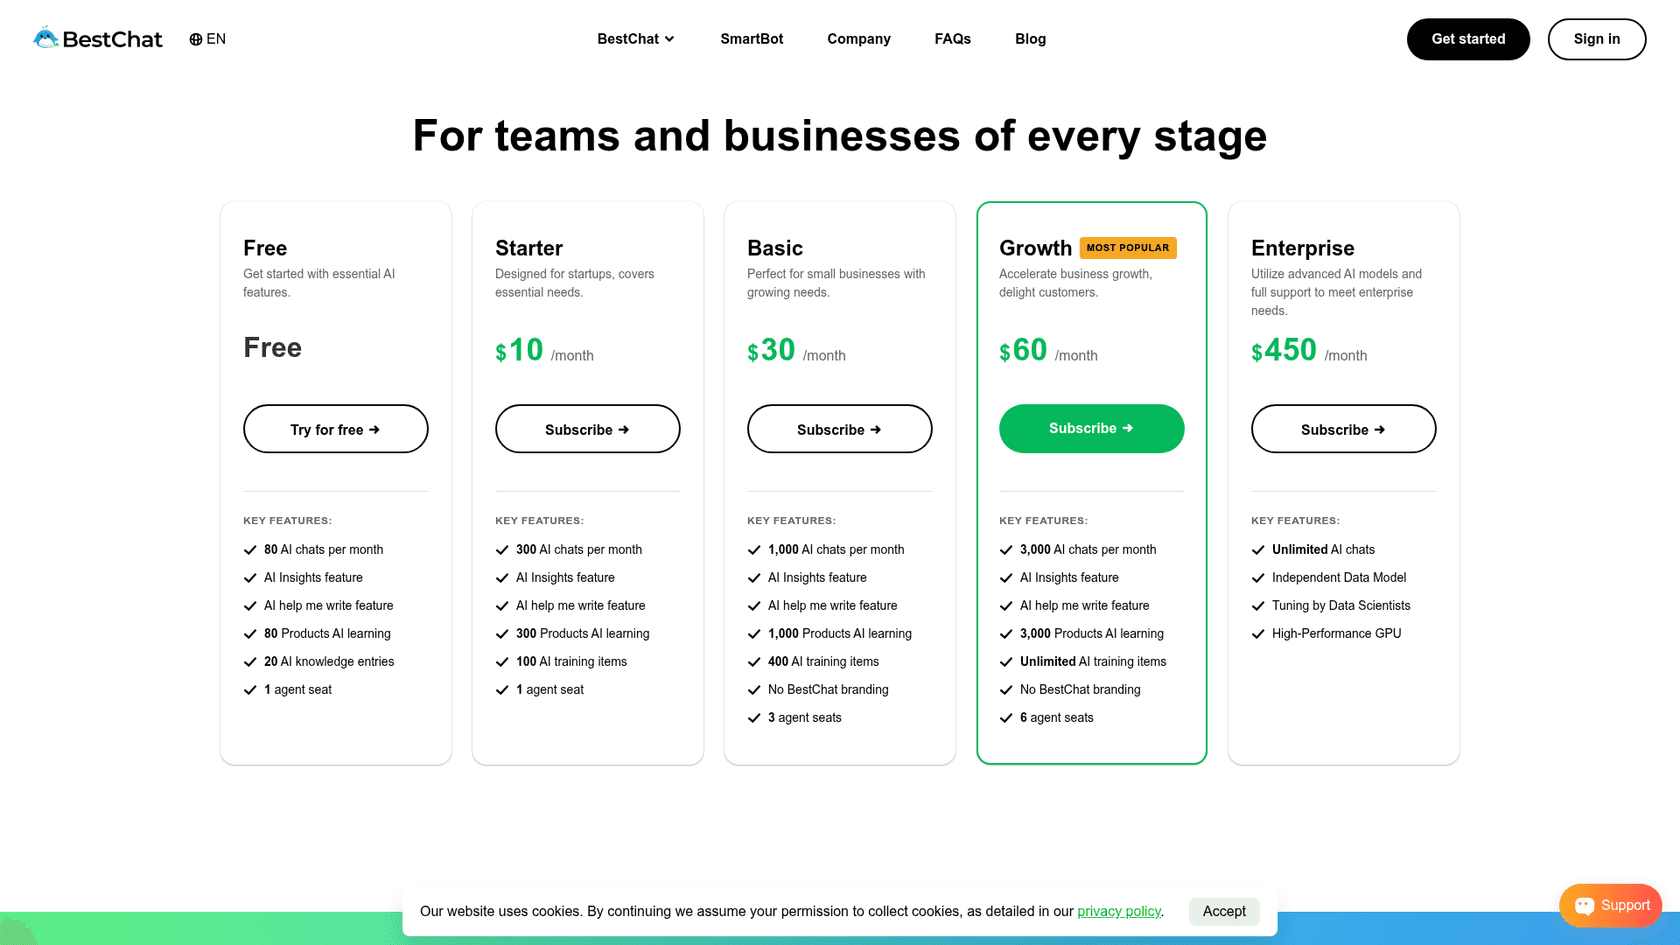The width and height of the screenshot is (1680, 945).
Task: Click "3,000 Products AI learning" feature text
Action: pos(1092,634)
